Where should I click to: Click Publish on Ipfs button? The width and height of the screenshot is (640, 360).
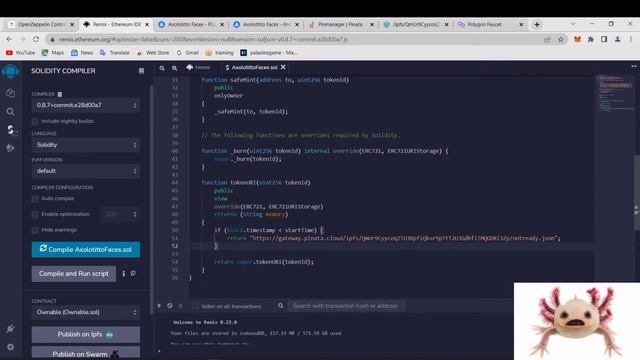coord(86,334)
